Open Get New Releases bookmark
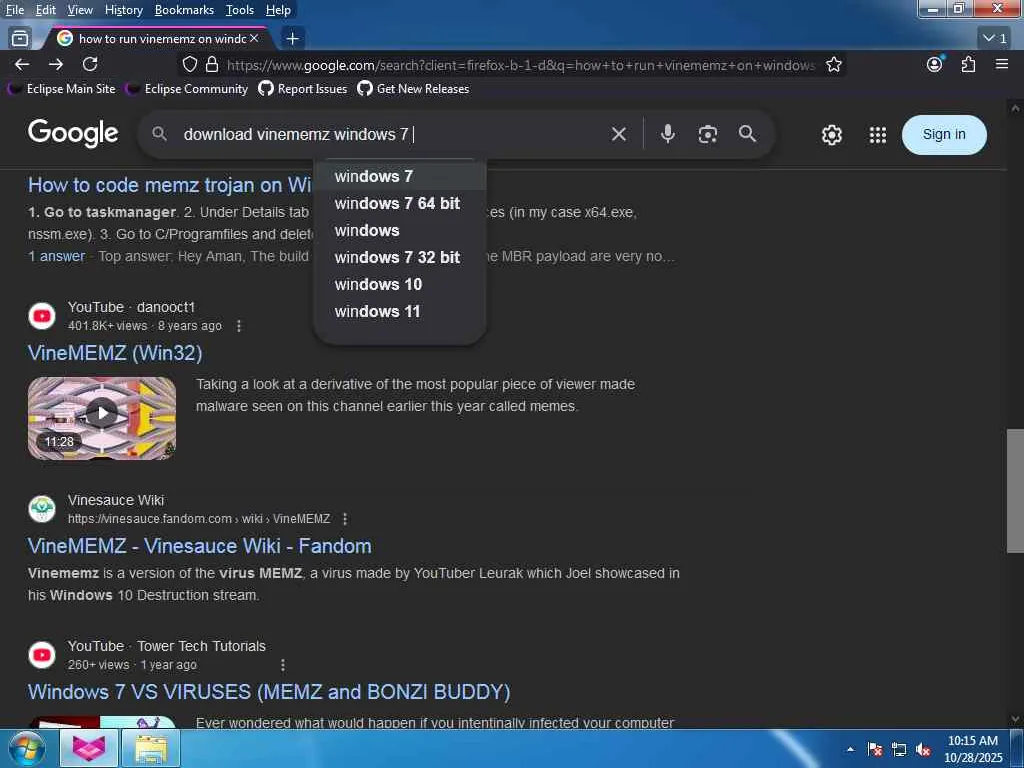Viewport: 1024px width, 768px height. (413, 89)
